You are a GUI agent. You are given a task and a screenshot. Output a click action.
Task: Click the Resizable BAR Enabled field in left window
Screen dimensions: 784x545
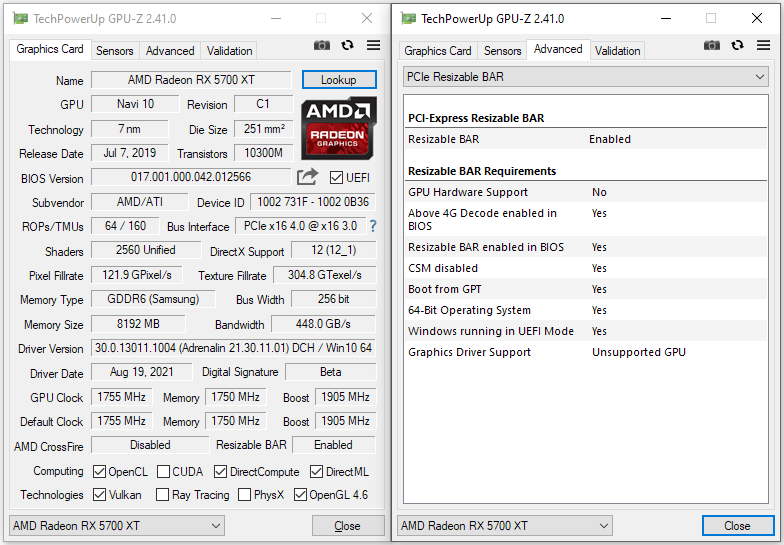334,444
